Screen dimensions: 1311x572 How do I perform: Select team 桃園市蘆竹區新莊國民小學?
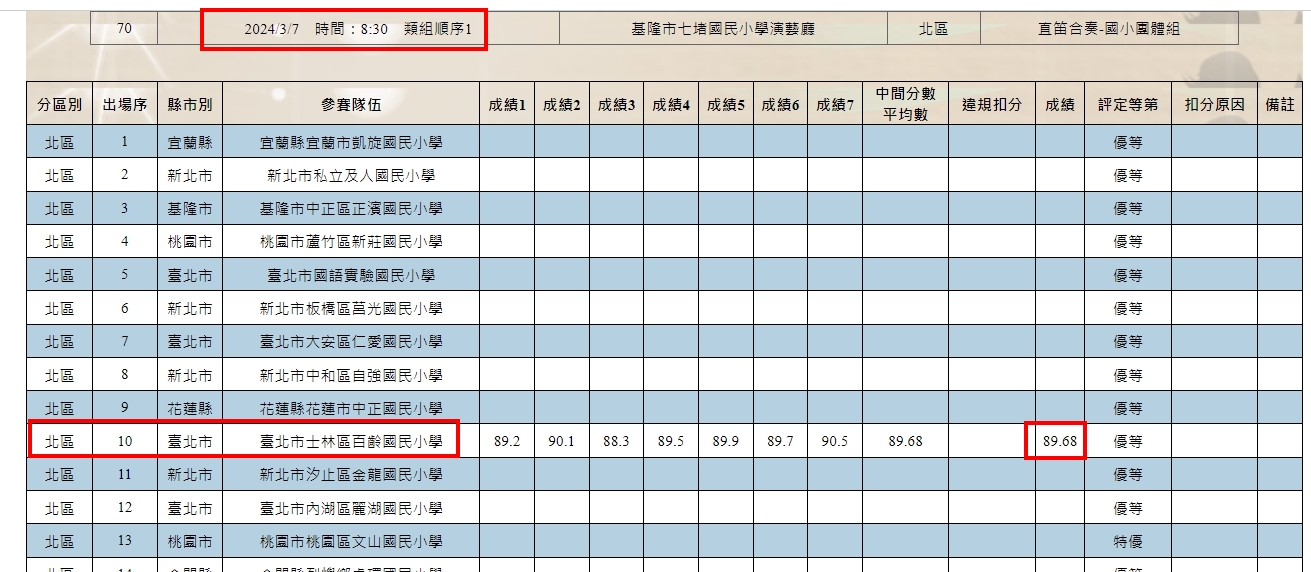pyautogui.click(x=351, y=242)
